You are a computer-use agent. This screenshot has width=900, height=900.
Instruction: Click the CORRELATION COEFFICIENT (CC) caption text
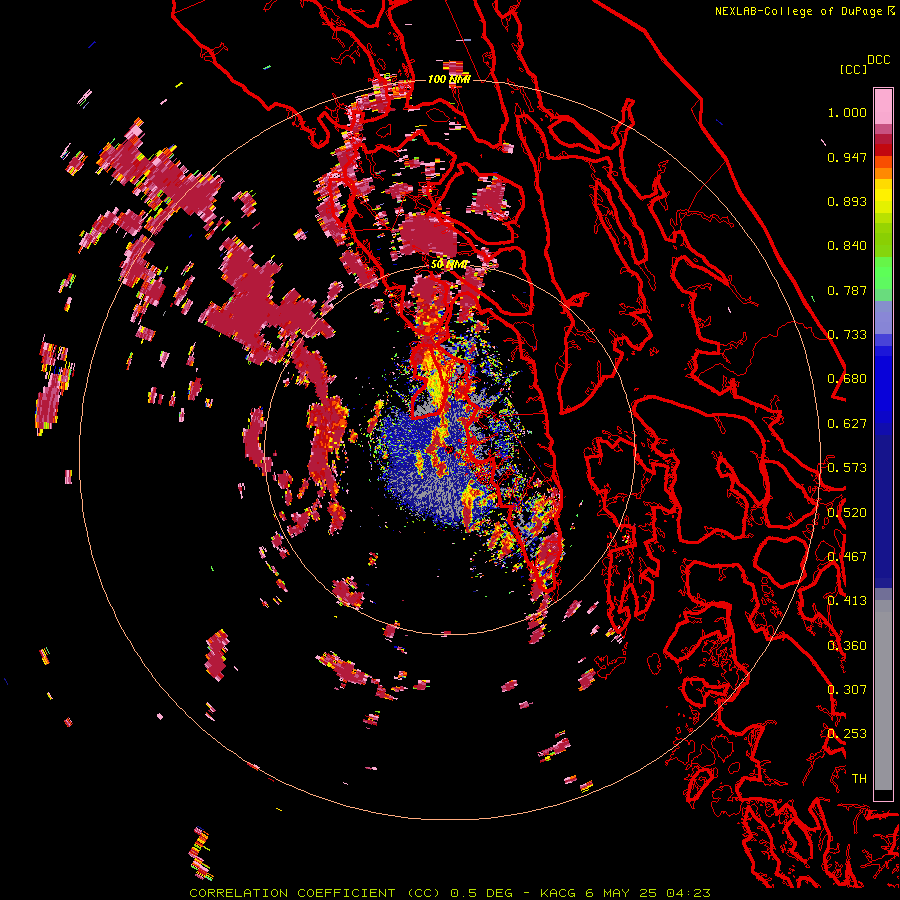[315, 893]
